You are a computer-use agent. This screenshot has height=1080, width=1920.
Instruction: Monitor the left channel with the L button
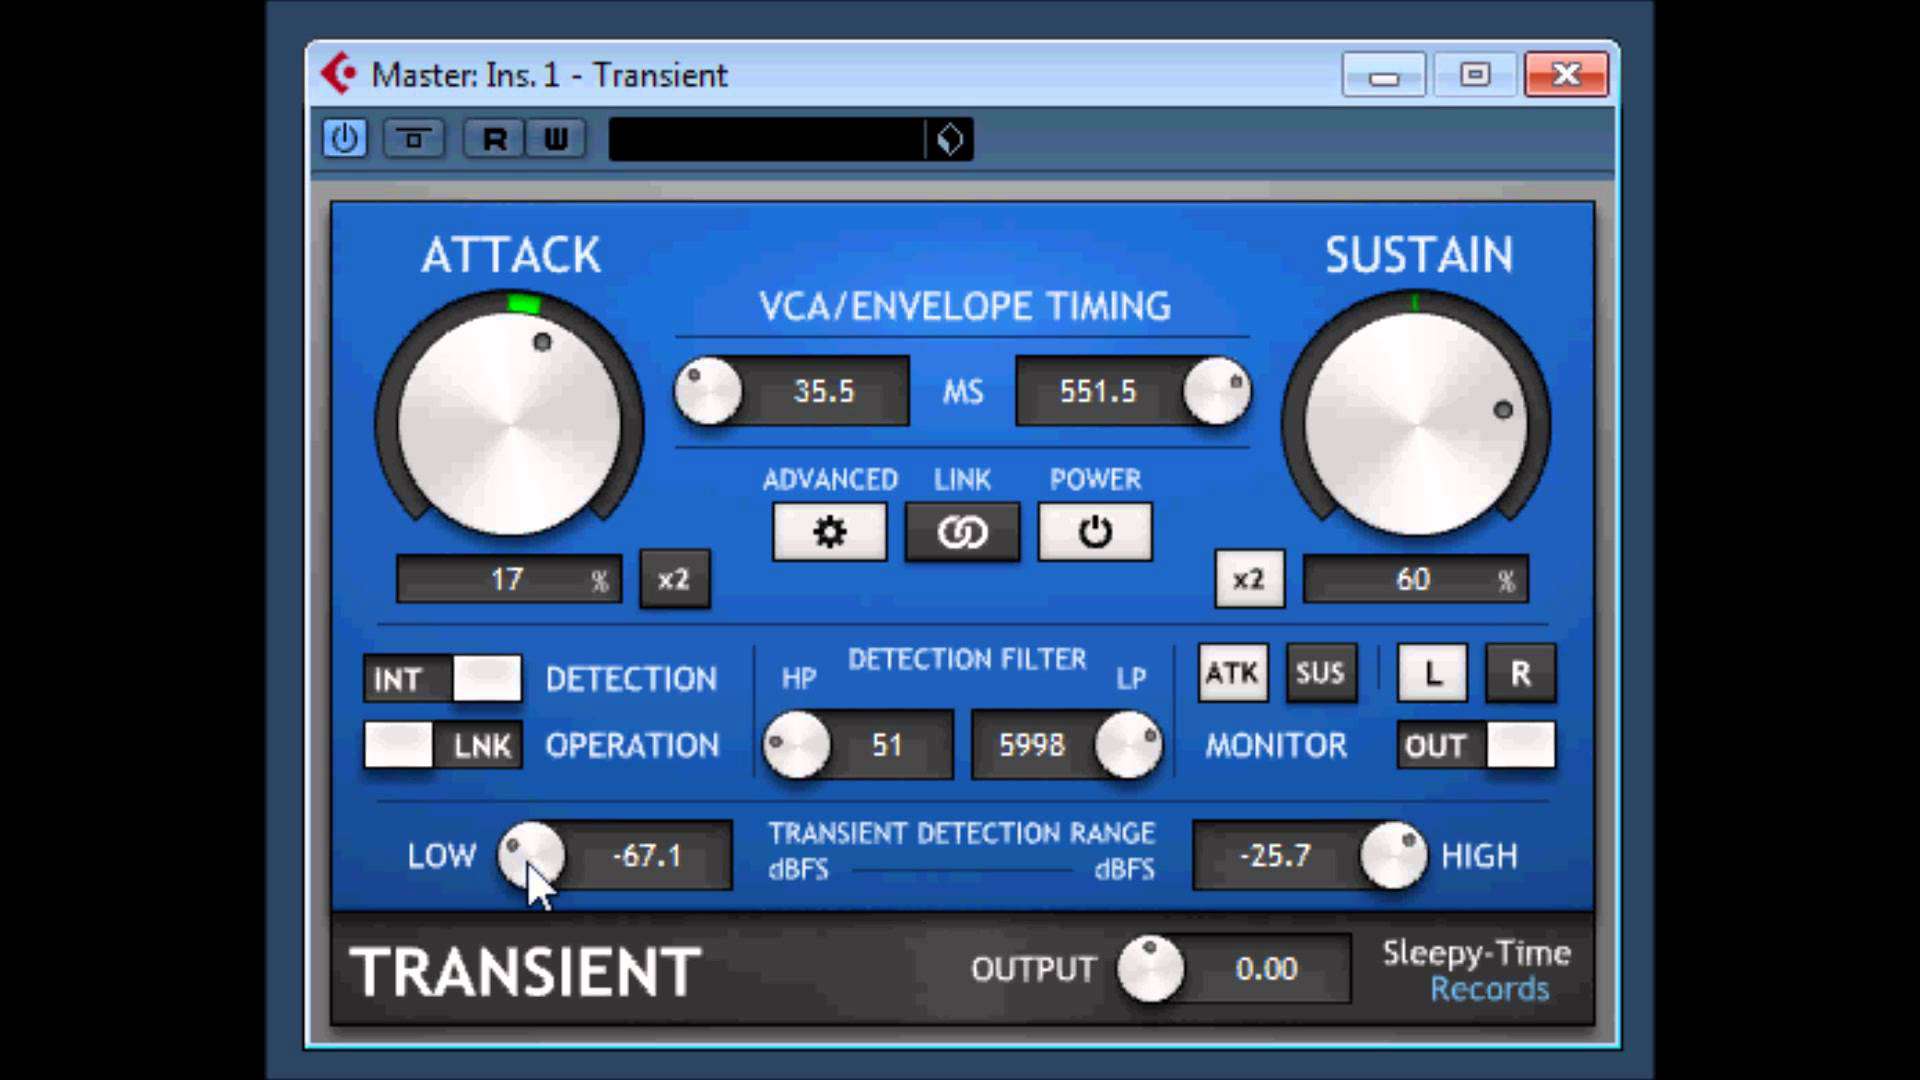click(1432, 673)
